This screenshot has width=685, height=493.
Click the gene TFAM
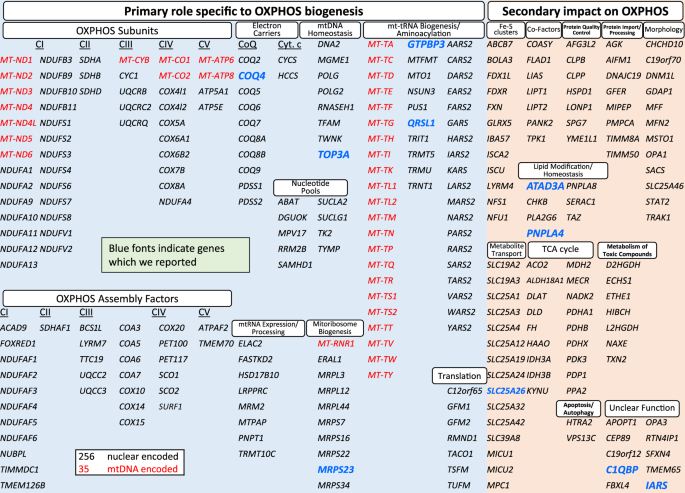(x=329, y=123)
